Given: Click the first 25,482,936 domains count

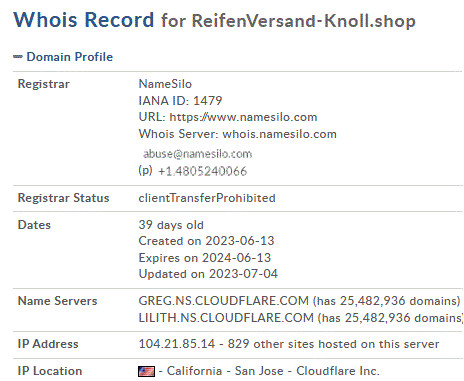Looking at the screenshot, I should point(400,301).
